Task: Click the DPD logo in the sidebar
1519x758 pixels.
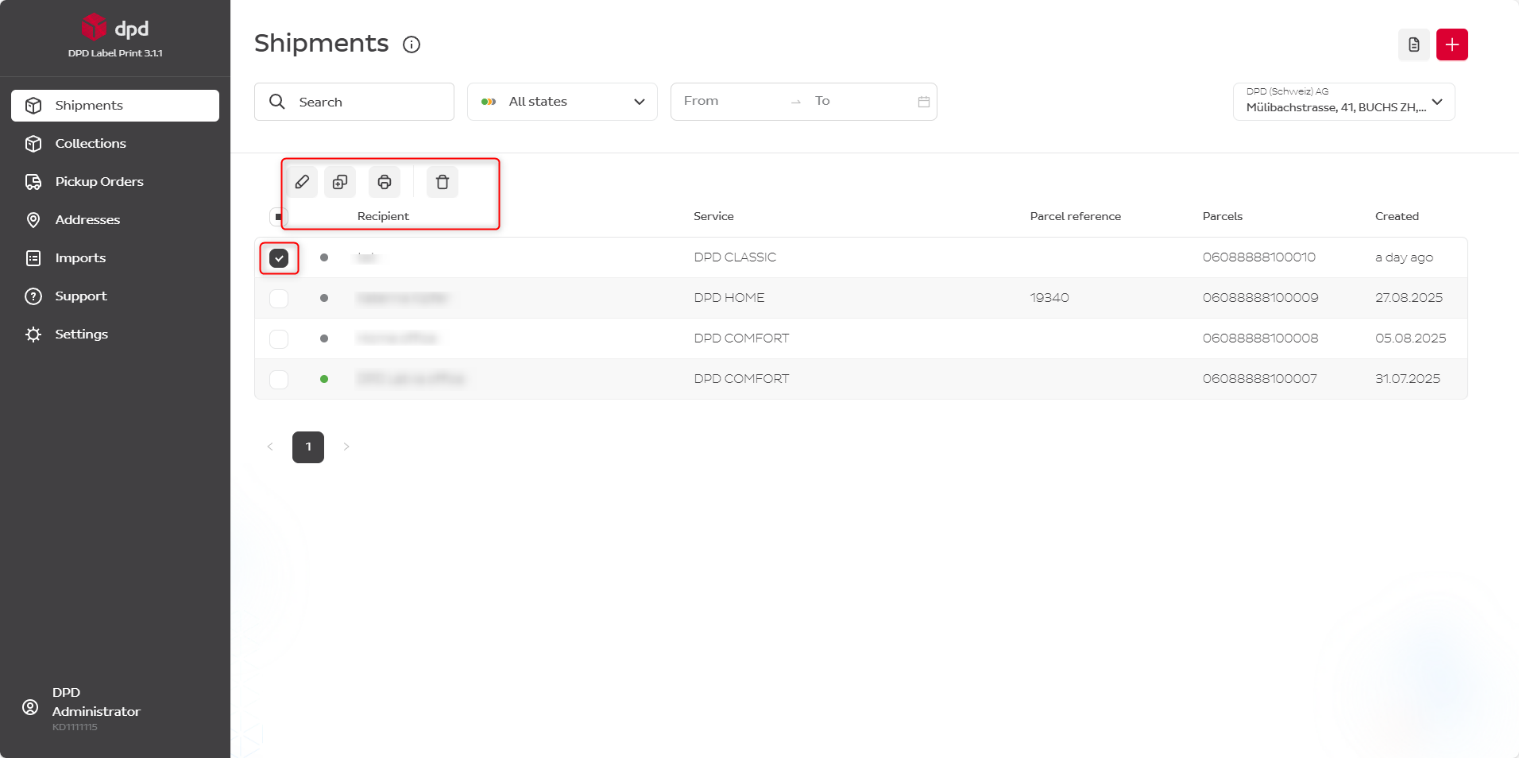Action: (115, 27)
